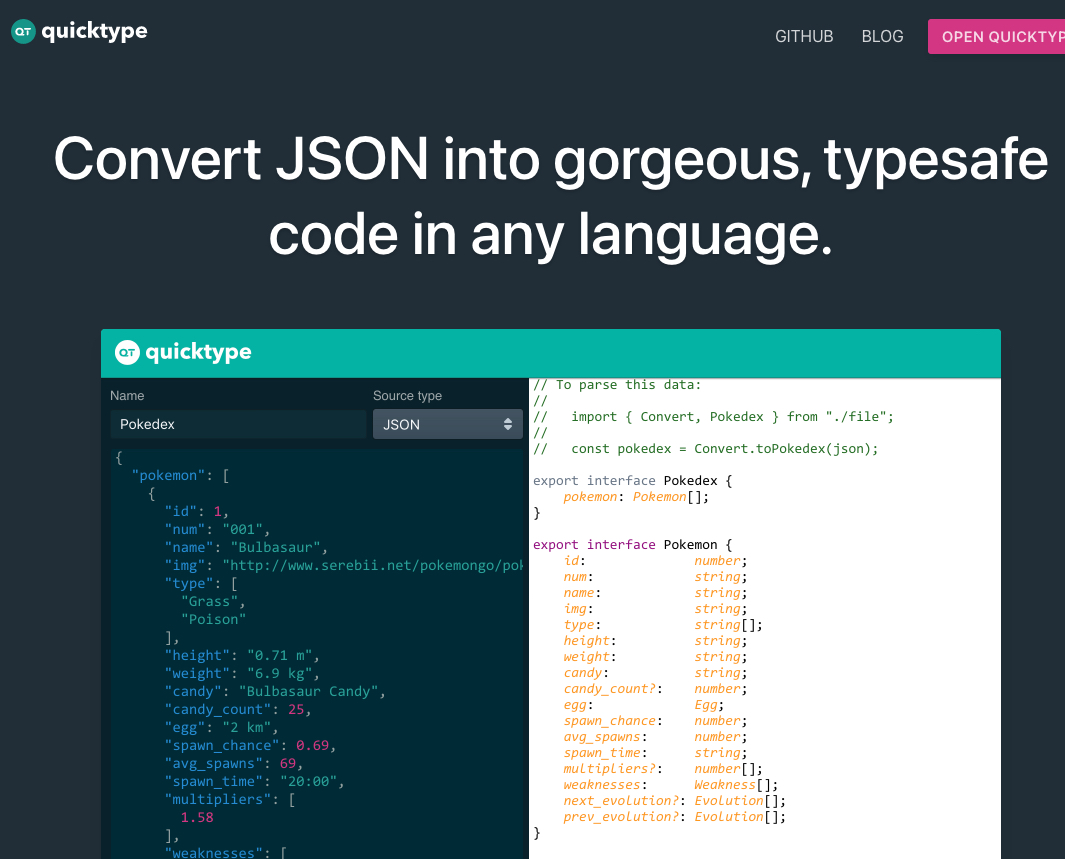Click the 1.58 multiplier value
The image size is (1065, 859).
[197, 818]
